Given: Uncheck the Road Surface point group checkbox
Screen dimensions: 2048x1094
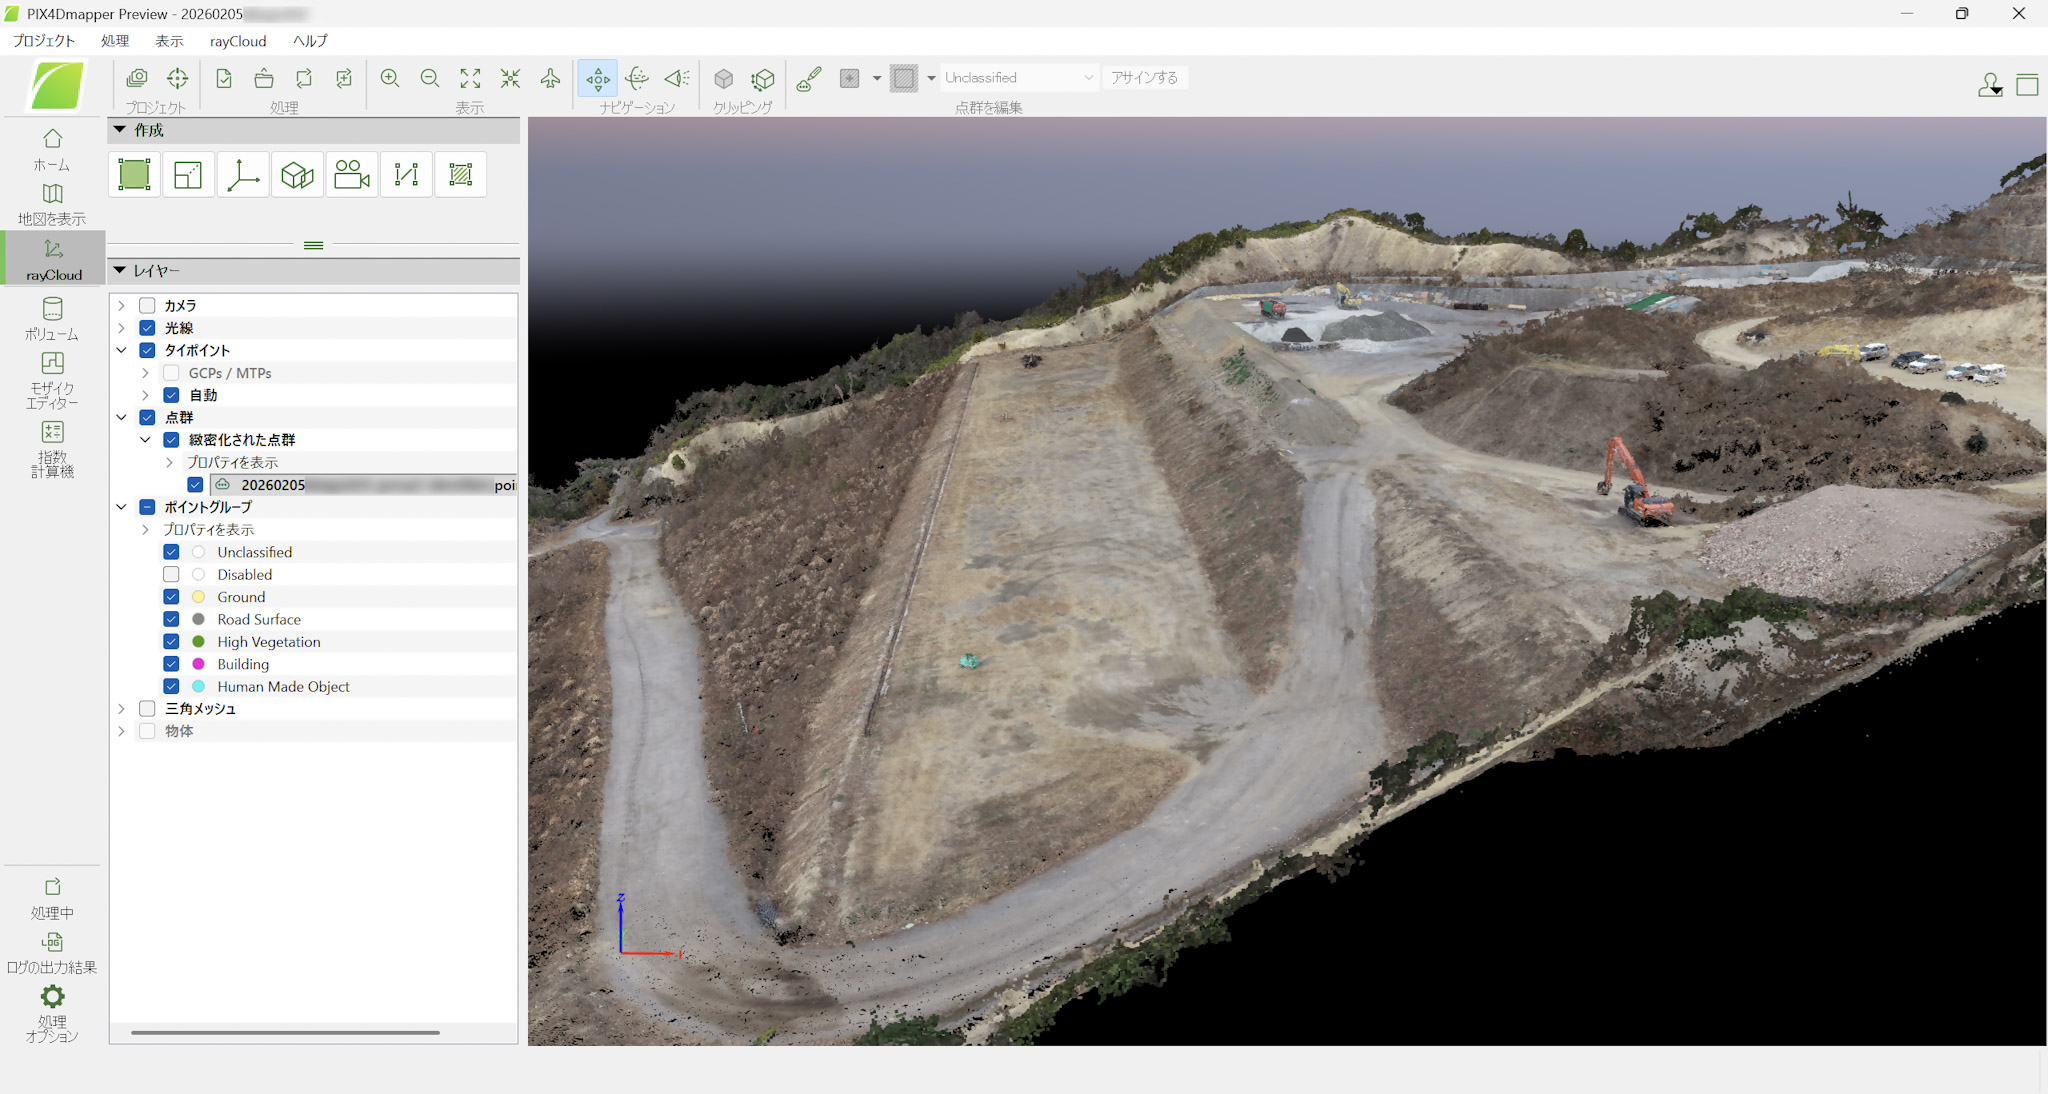Looking at the screenshot, I should 171,619.
